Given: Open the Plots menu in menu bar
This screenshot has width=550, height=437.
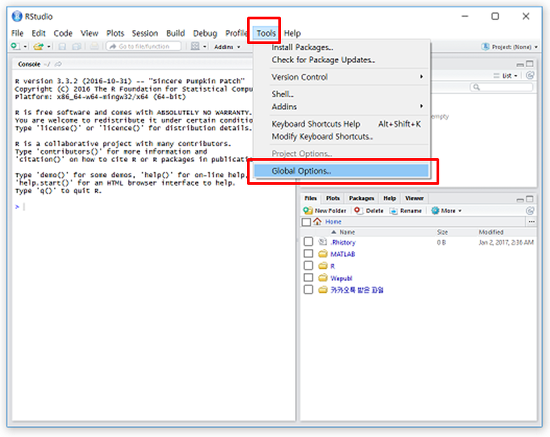Looking at the screenshot, I should point(115,33).
